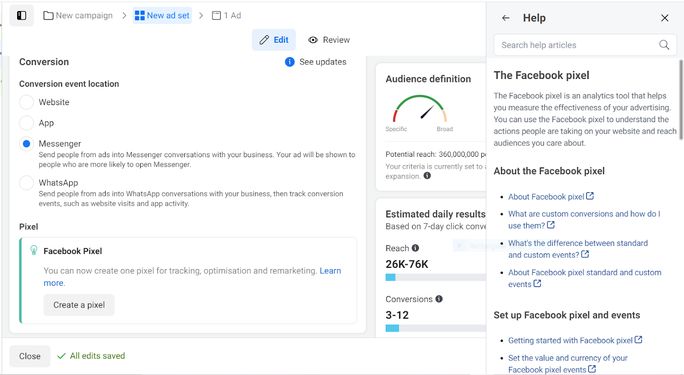Click the Reach info icon
This screenshot has height=375, width=684.
coord(415,248)
